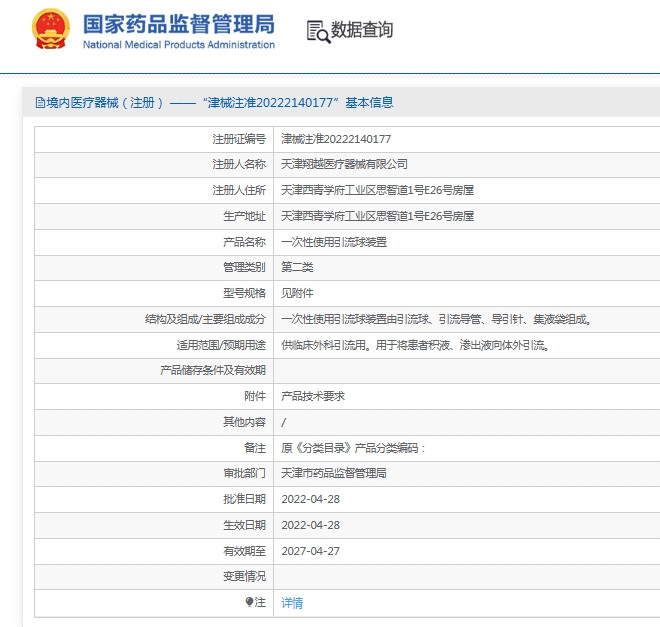Click the 其他内容 label
Viewport: 660px width, 627px height.
click(245, 422)
